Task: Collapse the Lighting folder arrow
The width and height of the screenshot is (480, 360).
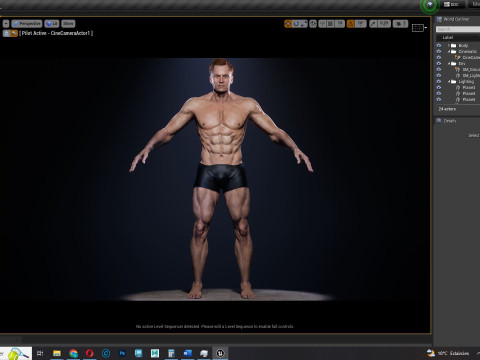Action: pyautogui.click(x=449, y=81)
